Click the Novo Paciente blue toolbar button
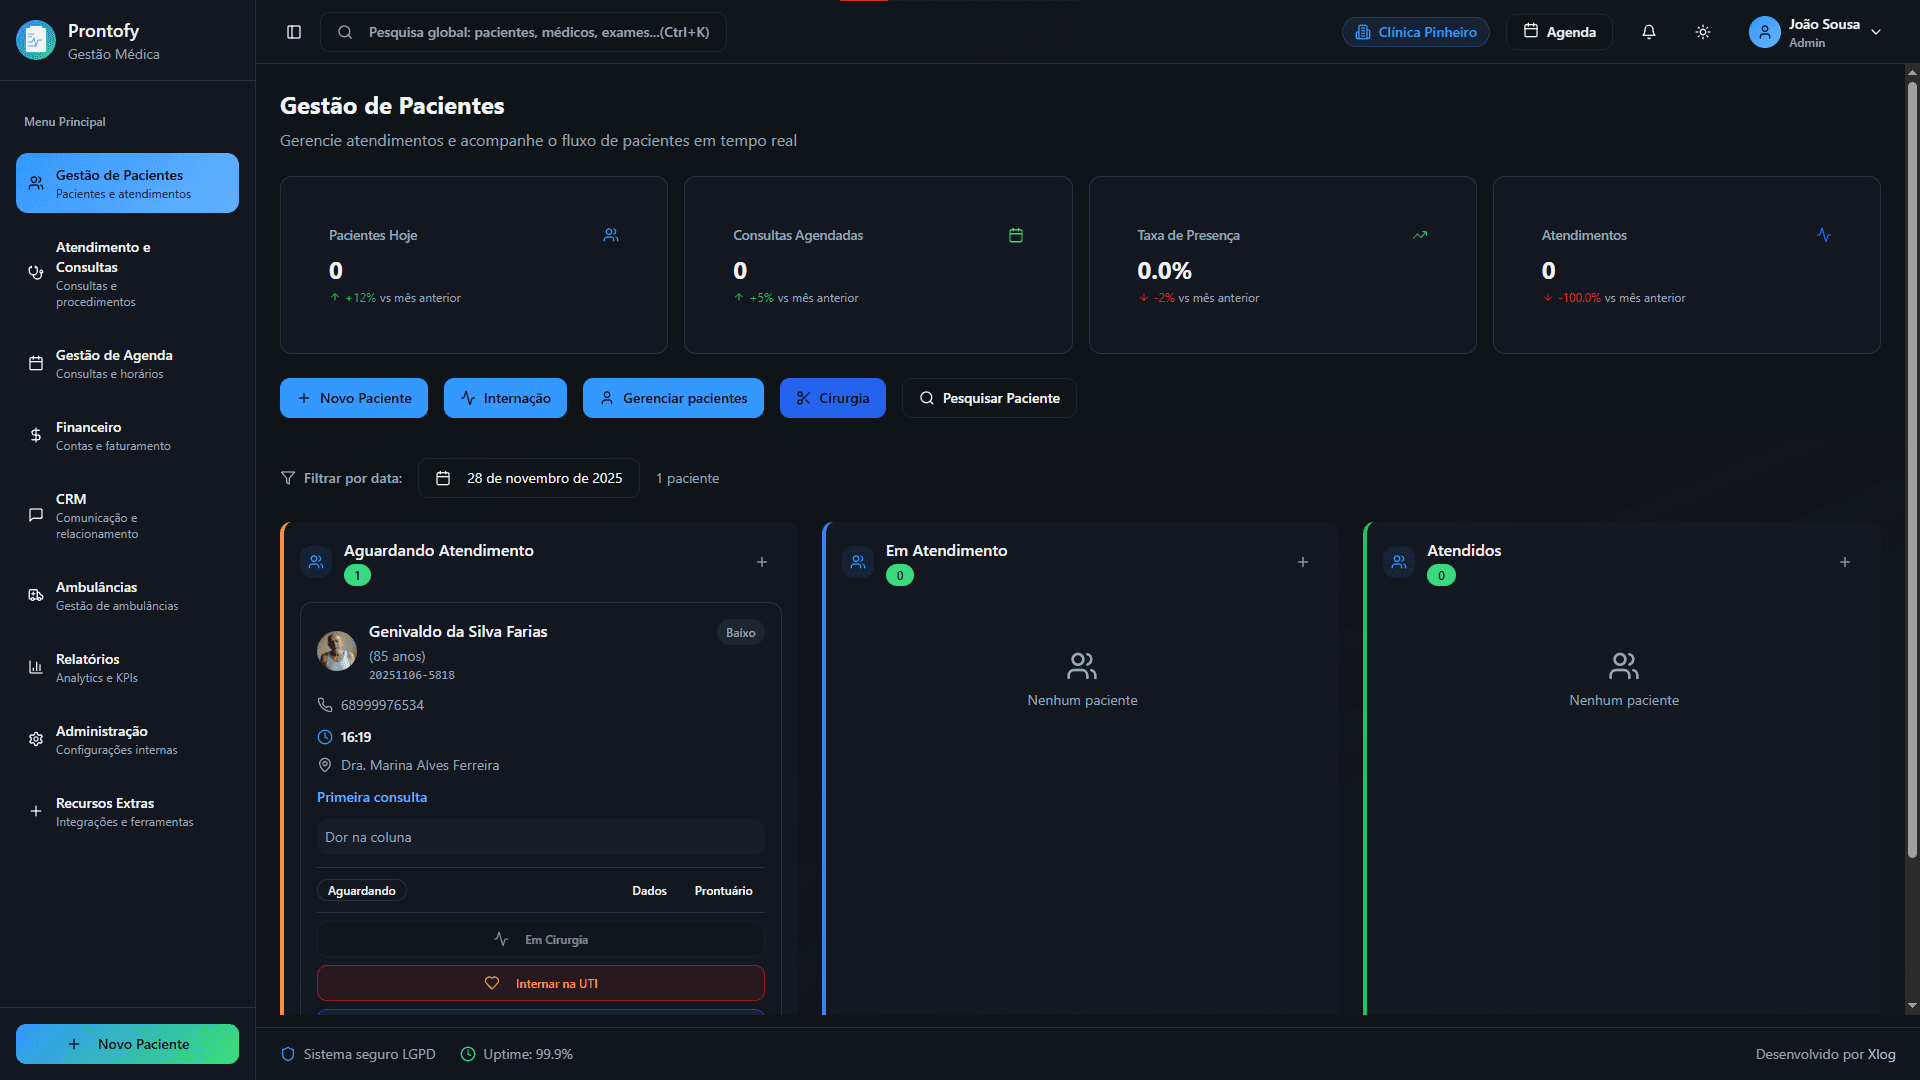Screen dimensions: 1920x1080 pos(354,398)
